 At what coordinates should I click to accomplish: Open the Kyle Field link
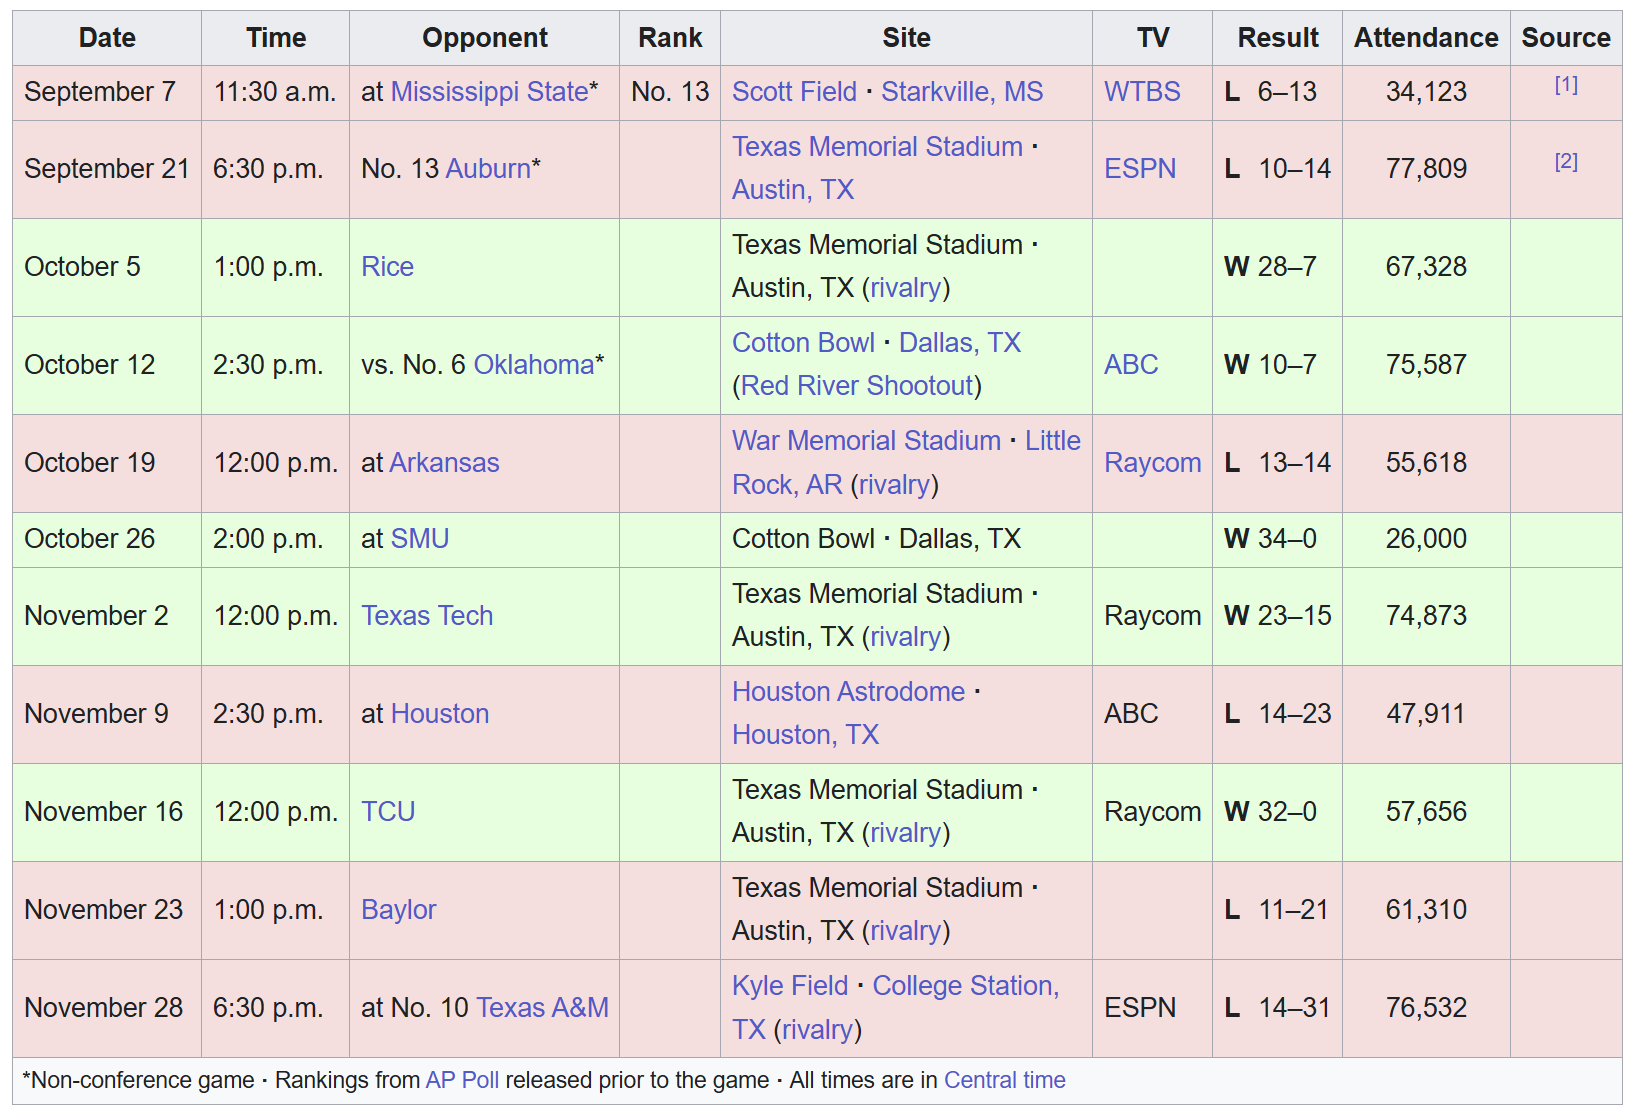pyautogui.click(x=789, y=986)
